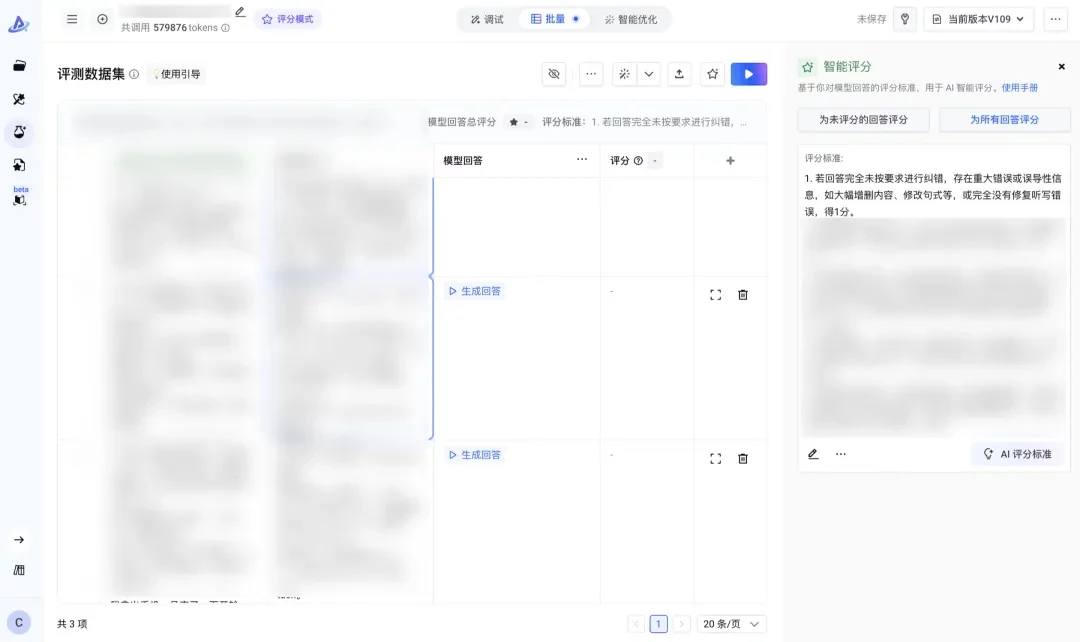Click the 为所有回答评分 button

(x=1005, y=119)
